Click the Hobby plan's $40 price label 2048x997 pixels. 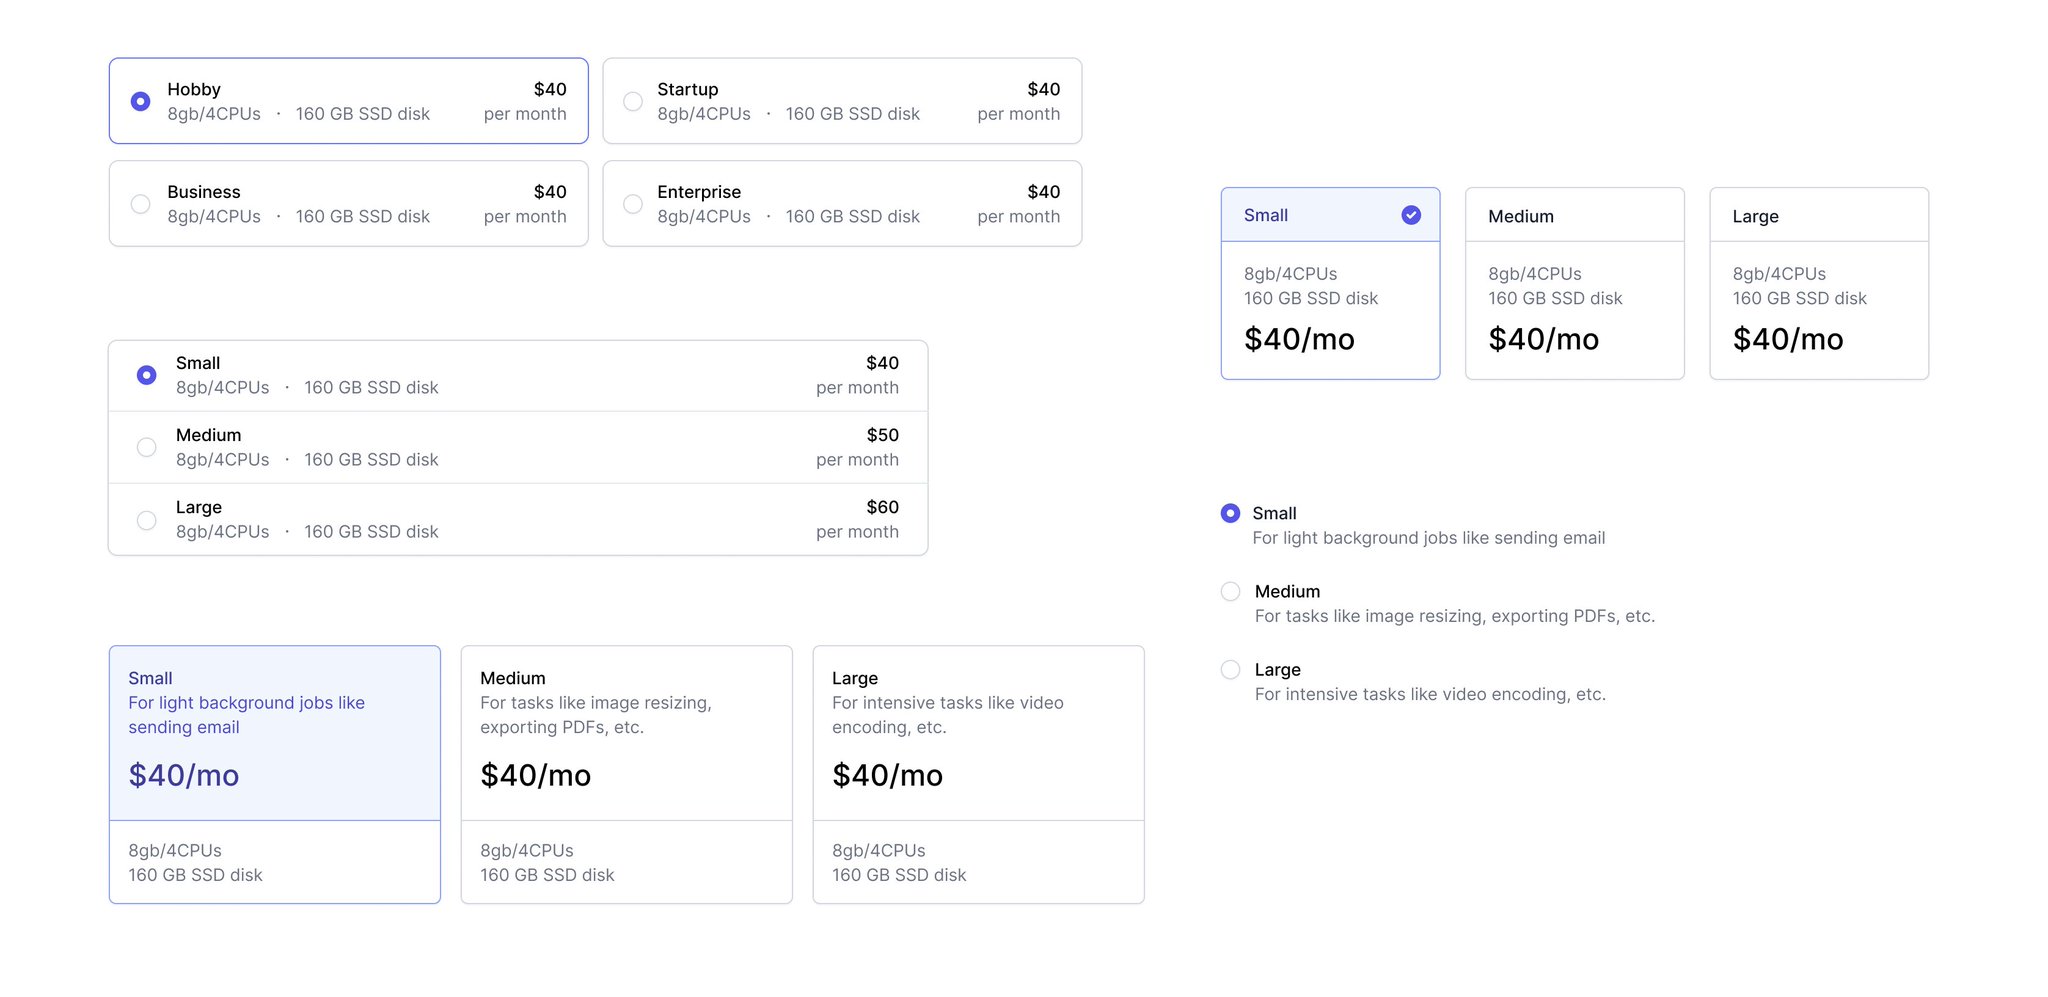(549, 89)
